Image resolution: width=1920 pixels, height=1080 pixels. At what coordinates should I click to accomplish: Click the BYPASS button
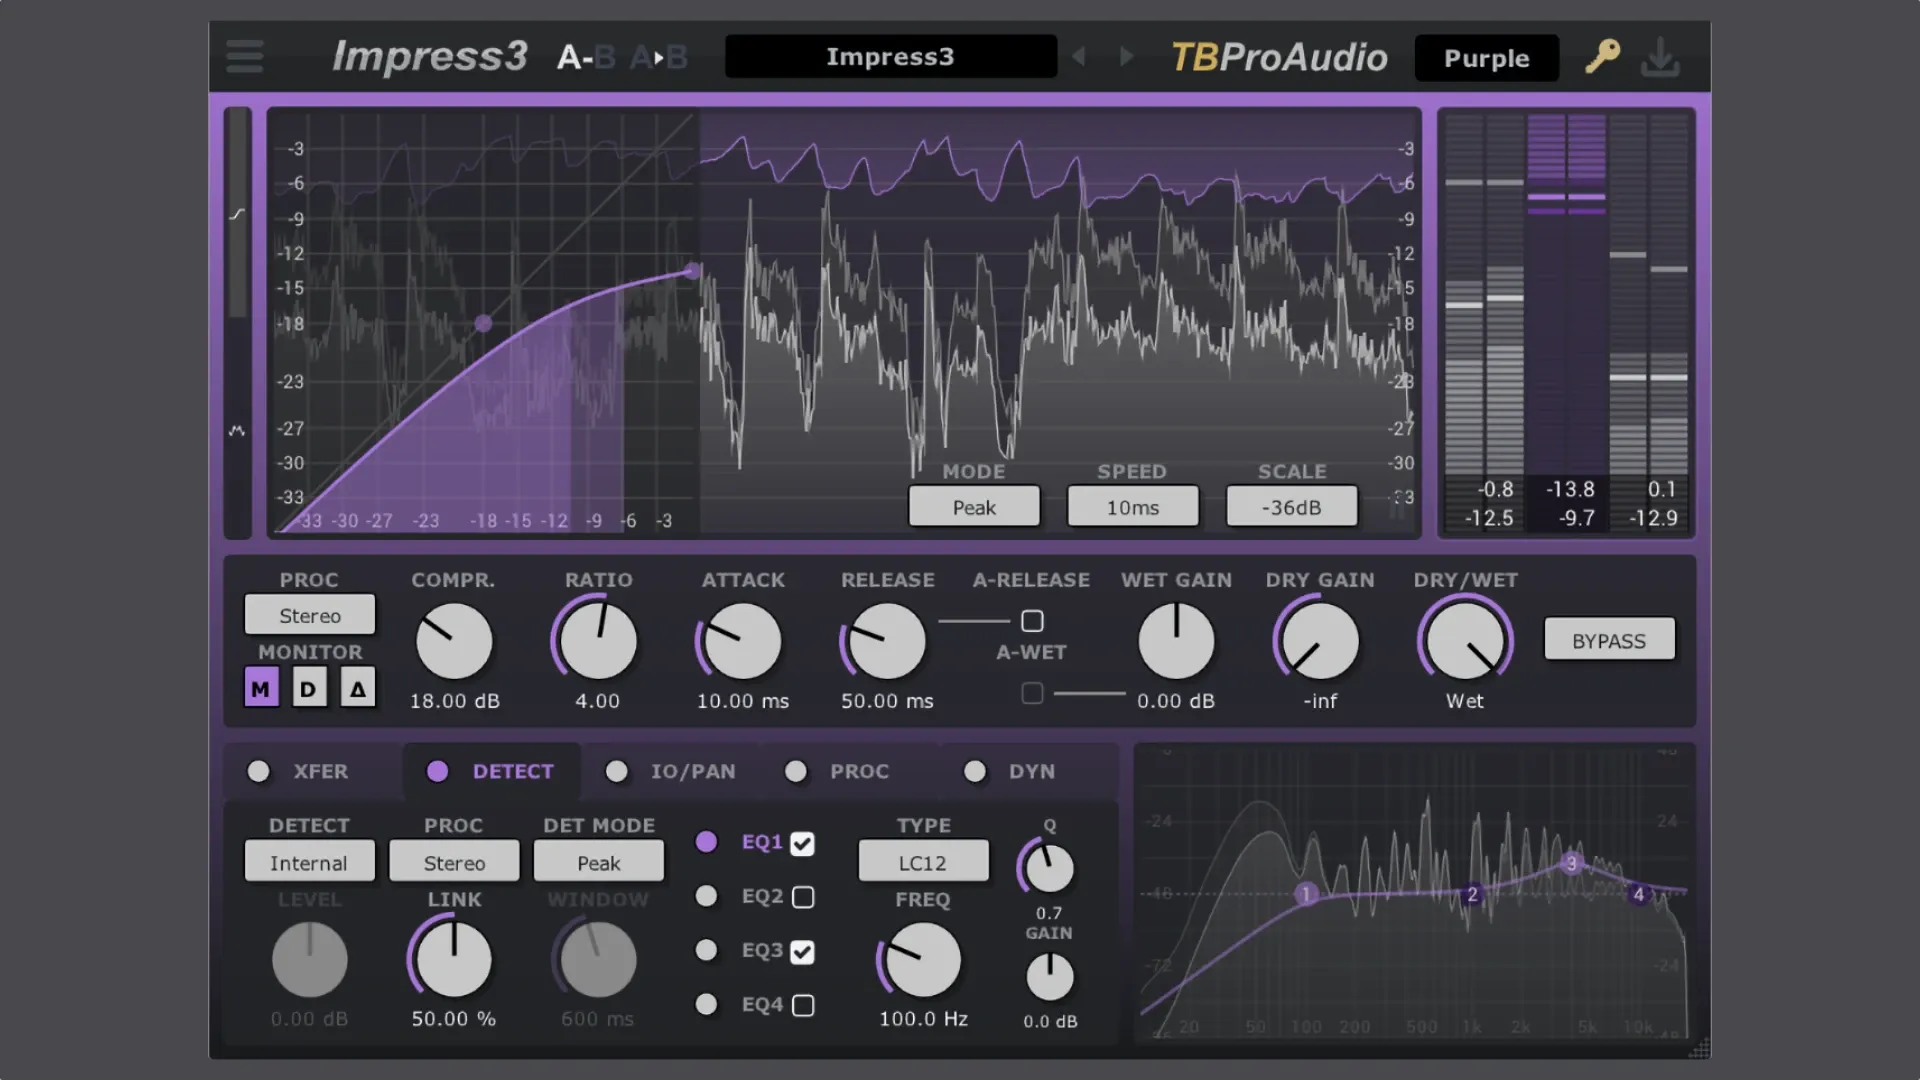1609,640
